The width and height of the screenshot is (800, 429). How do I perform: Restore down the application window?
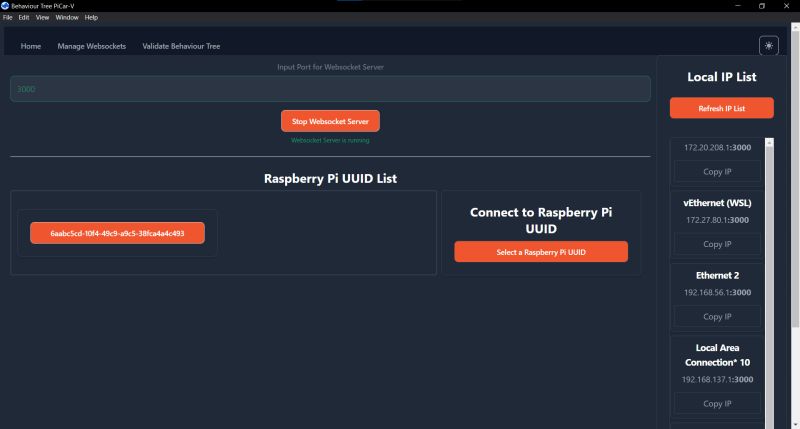tap(762, 6)
